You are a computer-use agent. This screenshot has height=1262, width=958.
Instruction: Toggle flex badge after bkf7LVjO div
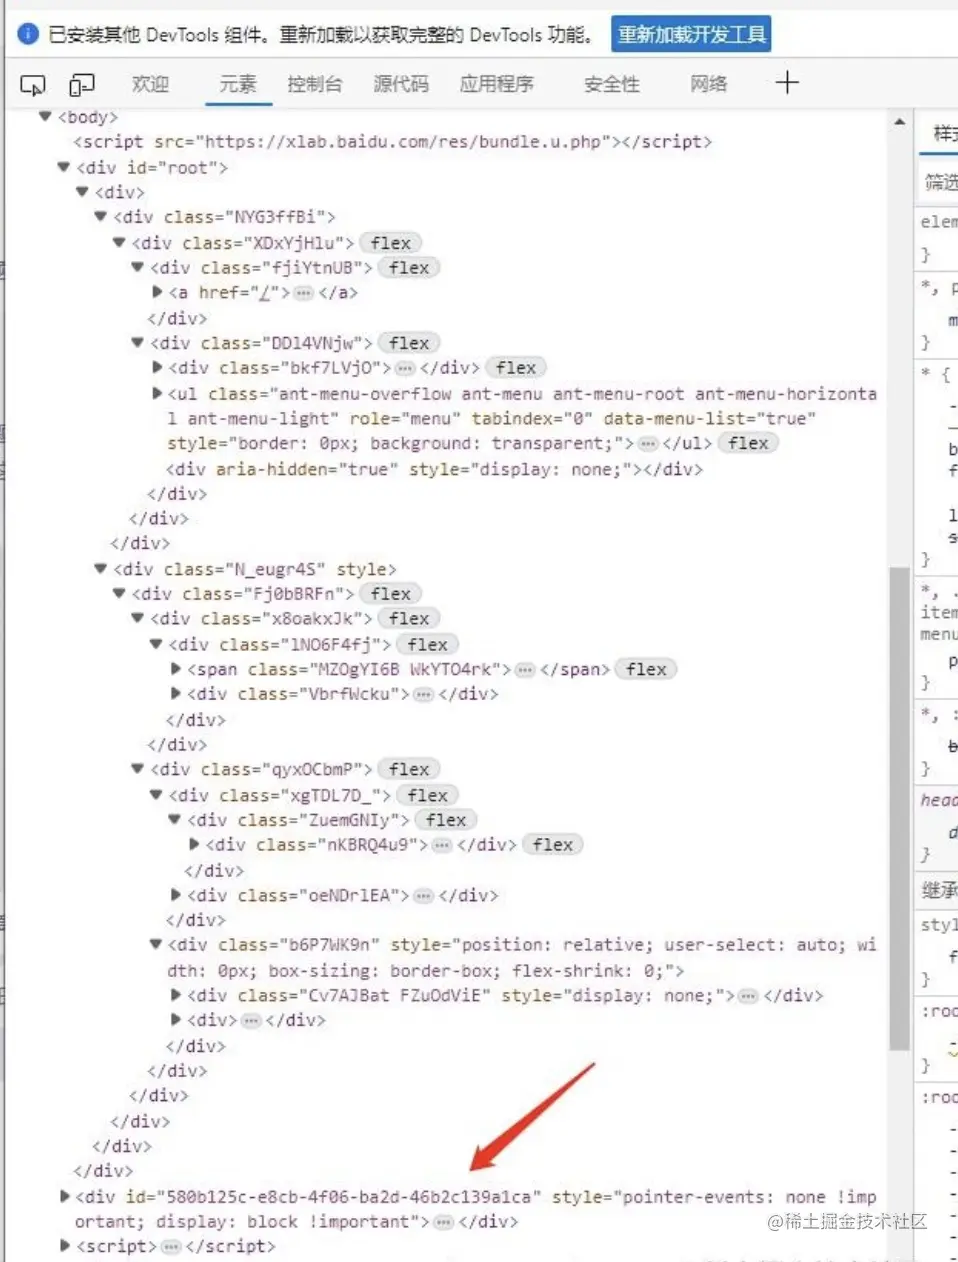click(516, 368)
